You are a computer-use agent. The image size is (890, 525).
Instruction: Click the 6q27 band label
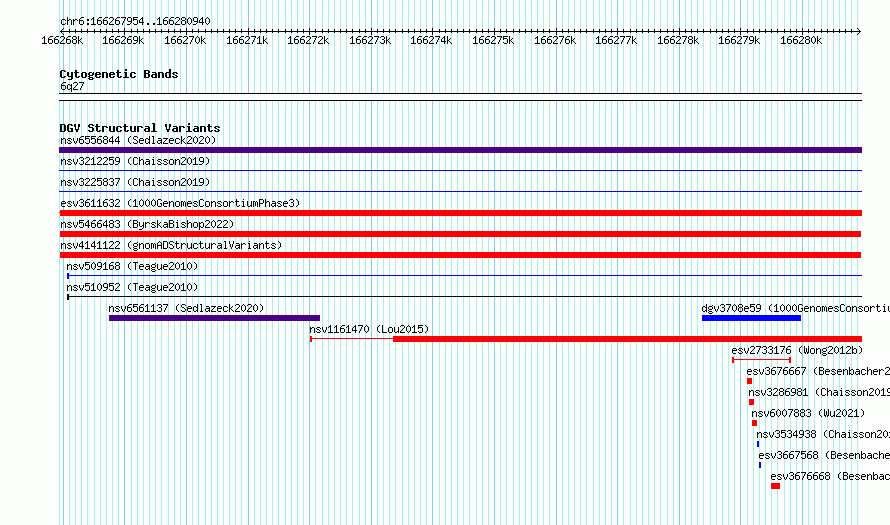pos(72,86)
